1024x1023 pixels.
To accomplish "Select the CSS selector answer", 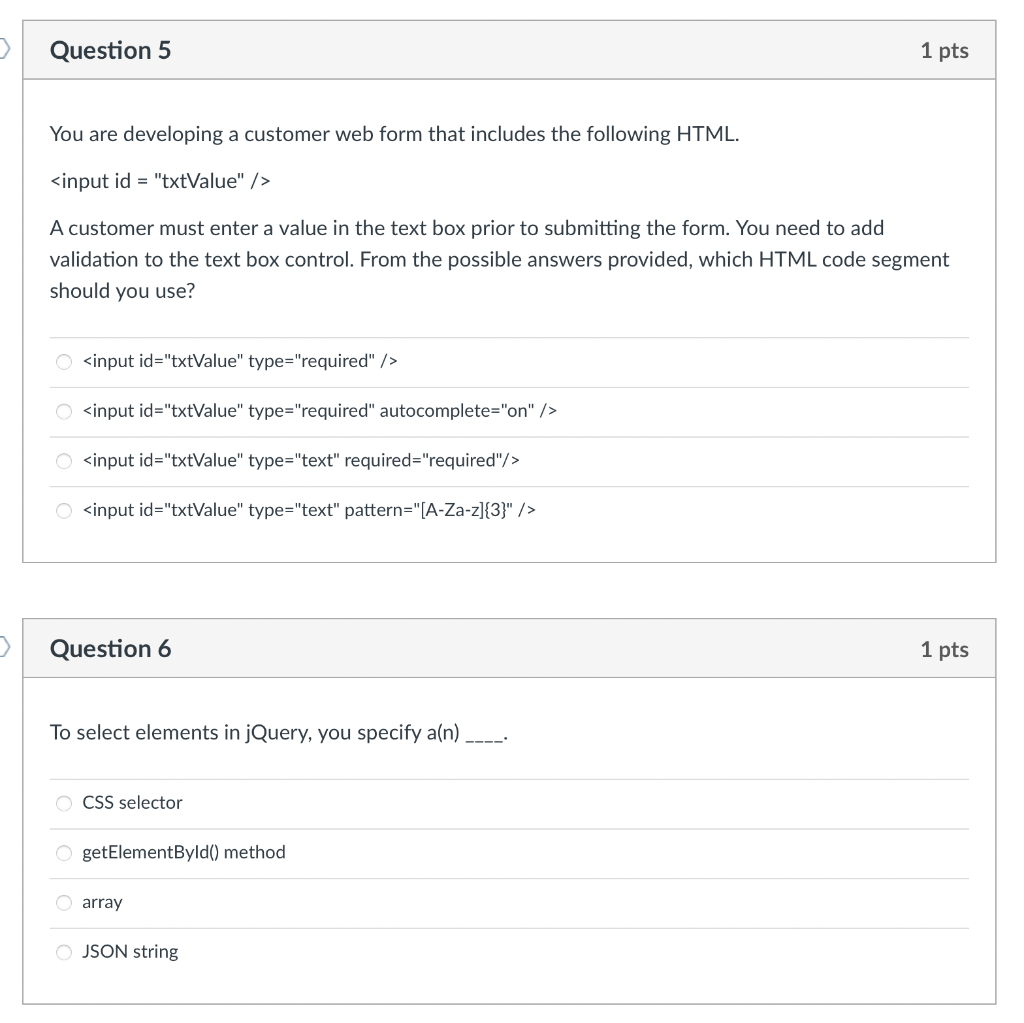I will coord(64,803).
